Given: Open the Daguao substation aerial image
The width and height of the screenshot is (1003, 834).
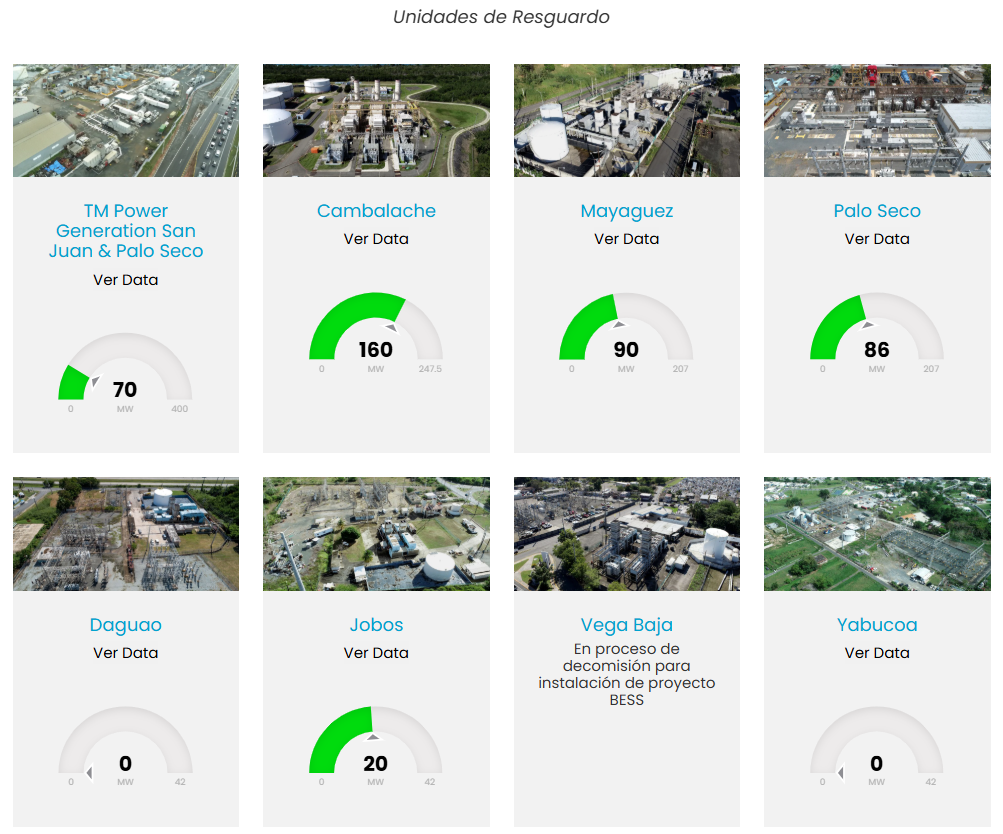Looking at the screenshot, I should coord(126,534).
